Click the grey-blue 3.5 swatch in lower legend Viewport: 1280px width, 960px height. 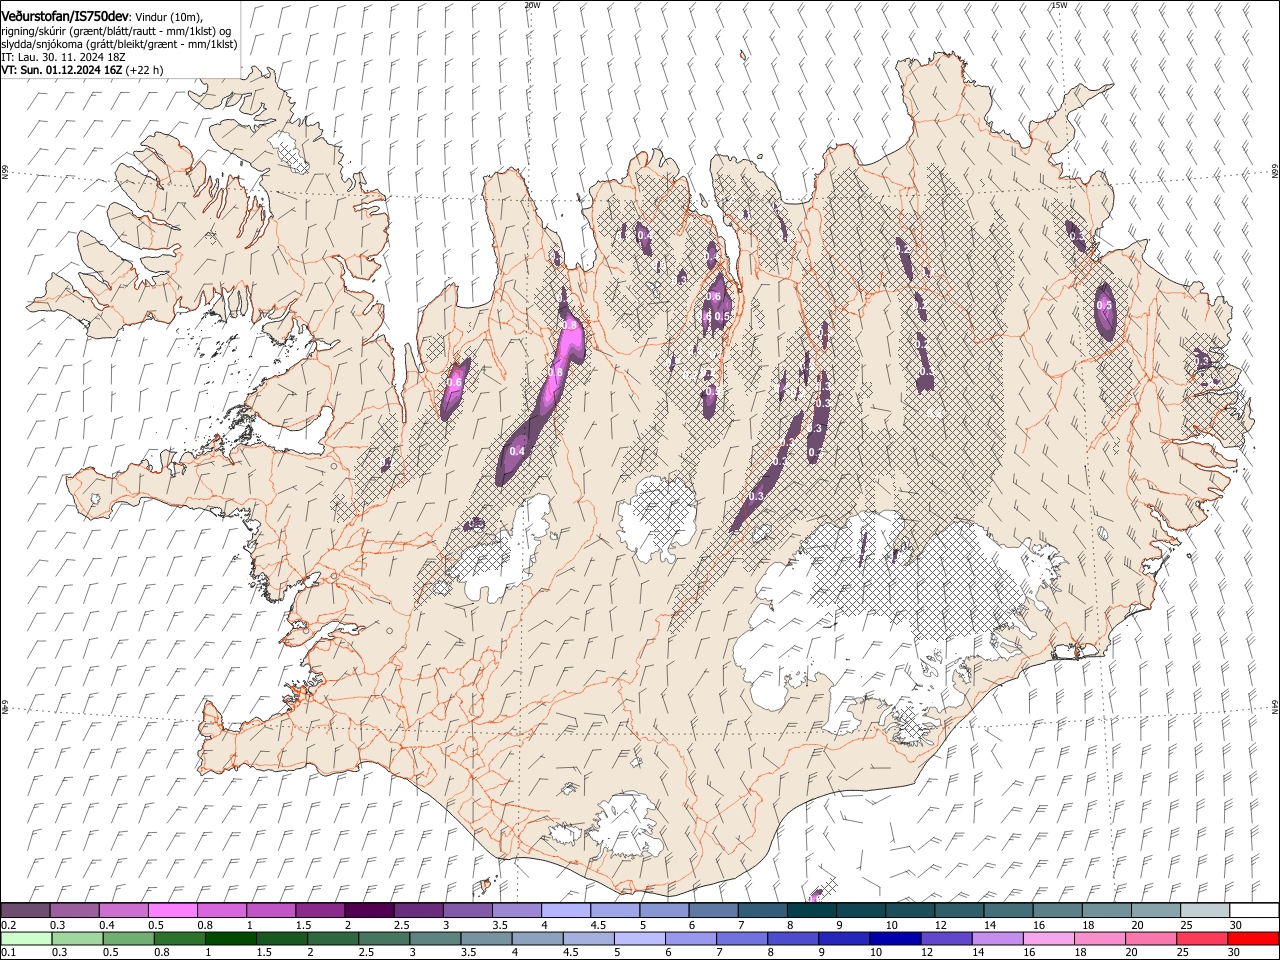(486, 939)
